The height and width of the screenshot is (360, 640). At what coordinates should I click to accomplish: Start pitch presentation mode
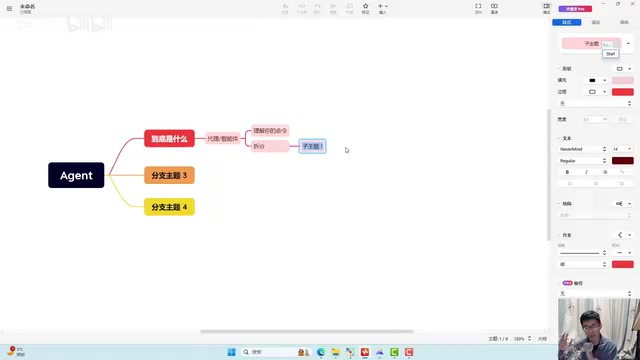(494, 8)
